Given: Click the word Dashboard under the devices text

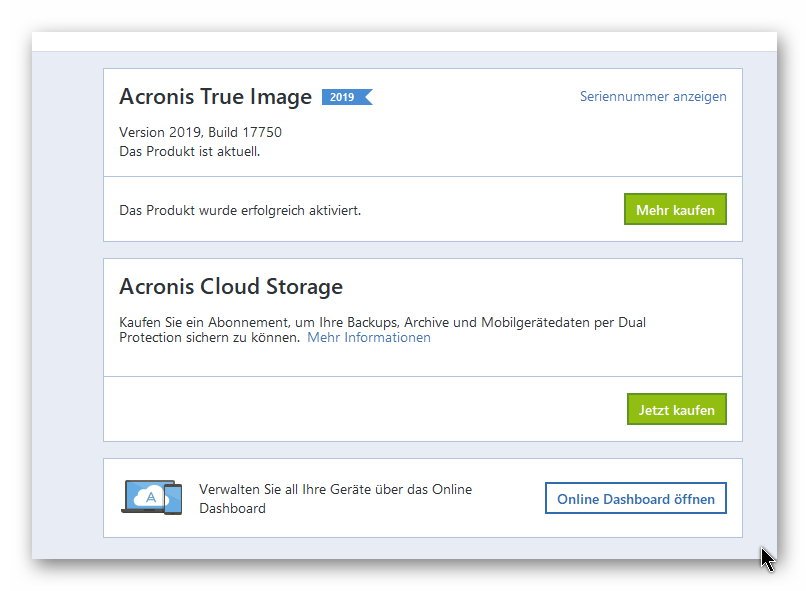Looking at the screenshot, I should point(232,508).
